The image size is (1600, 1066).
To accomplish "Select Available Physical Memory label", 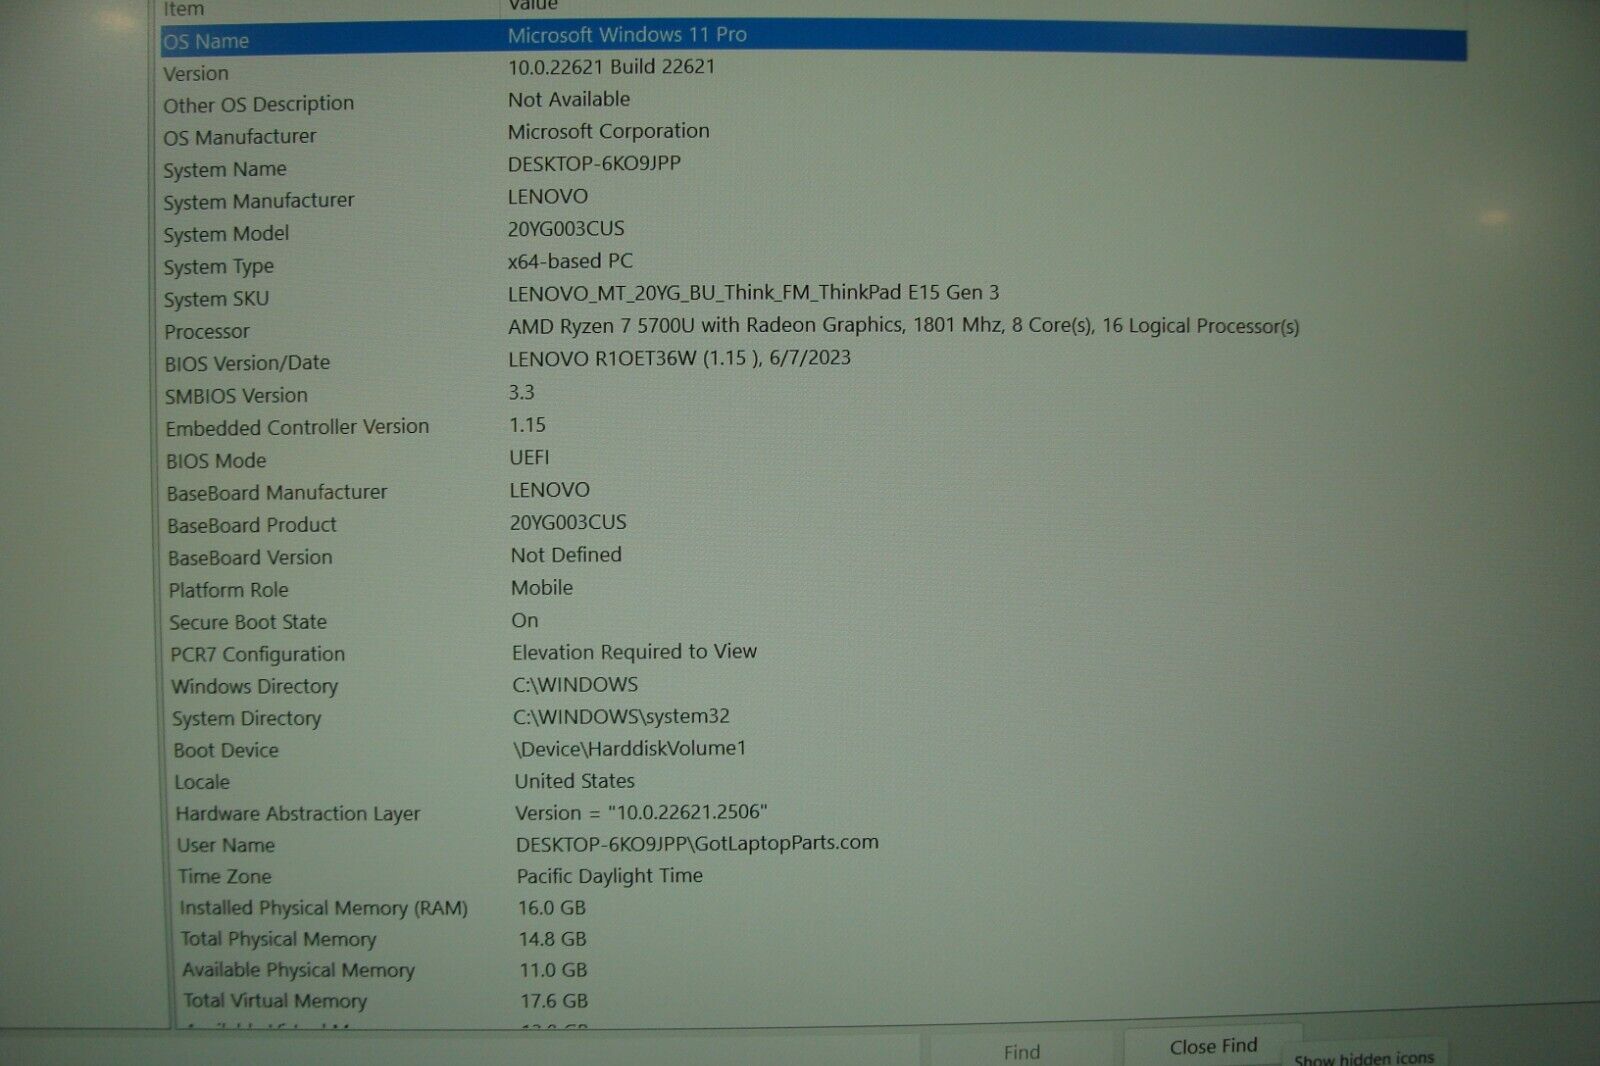I will (298, 970).
